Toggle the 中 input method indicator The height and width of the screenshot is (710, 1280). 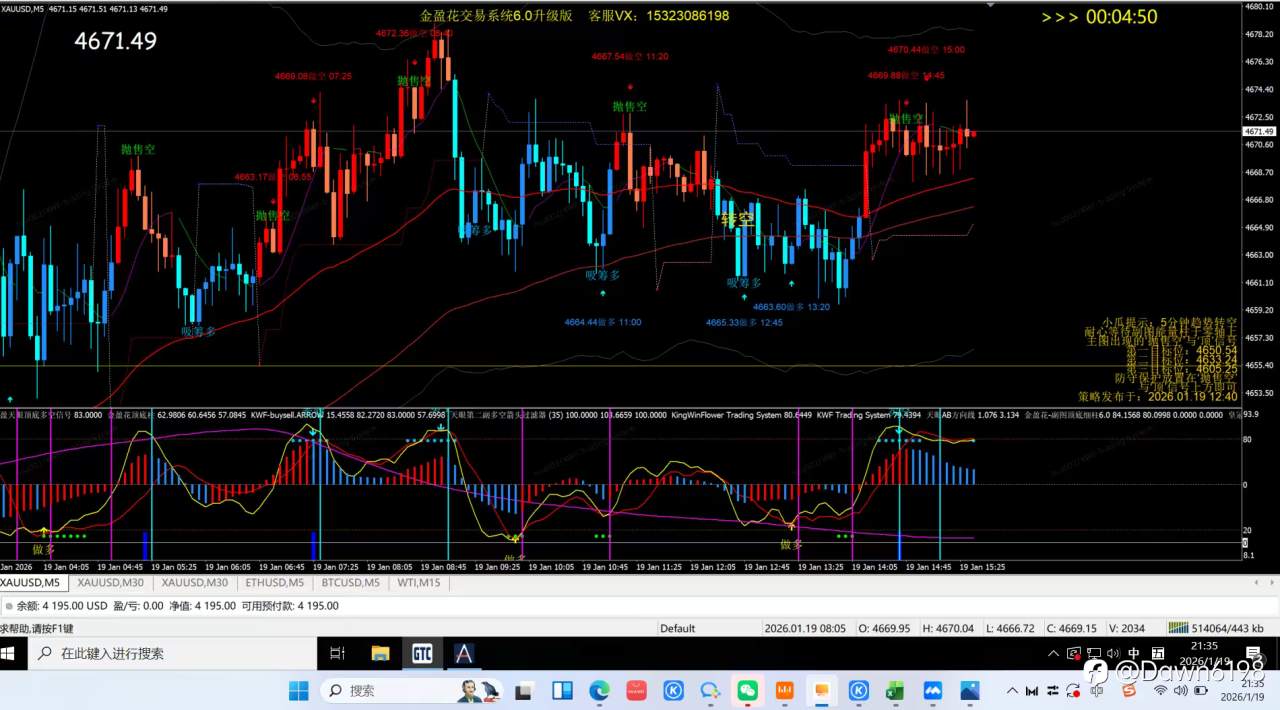point(1133,654)
